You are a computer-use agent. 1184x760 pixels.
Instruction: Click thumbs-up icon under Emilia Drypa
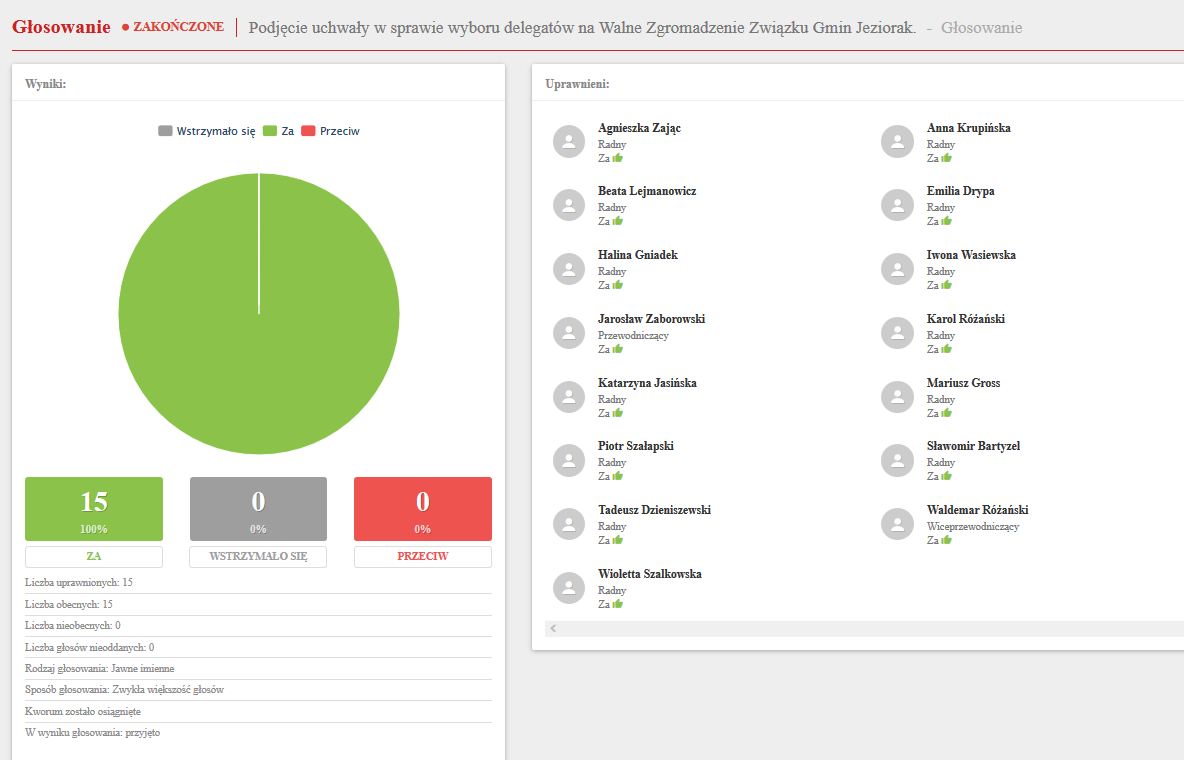click(946, 221)
